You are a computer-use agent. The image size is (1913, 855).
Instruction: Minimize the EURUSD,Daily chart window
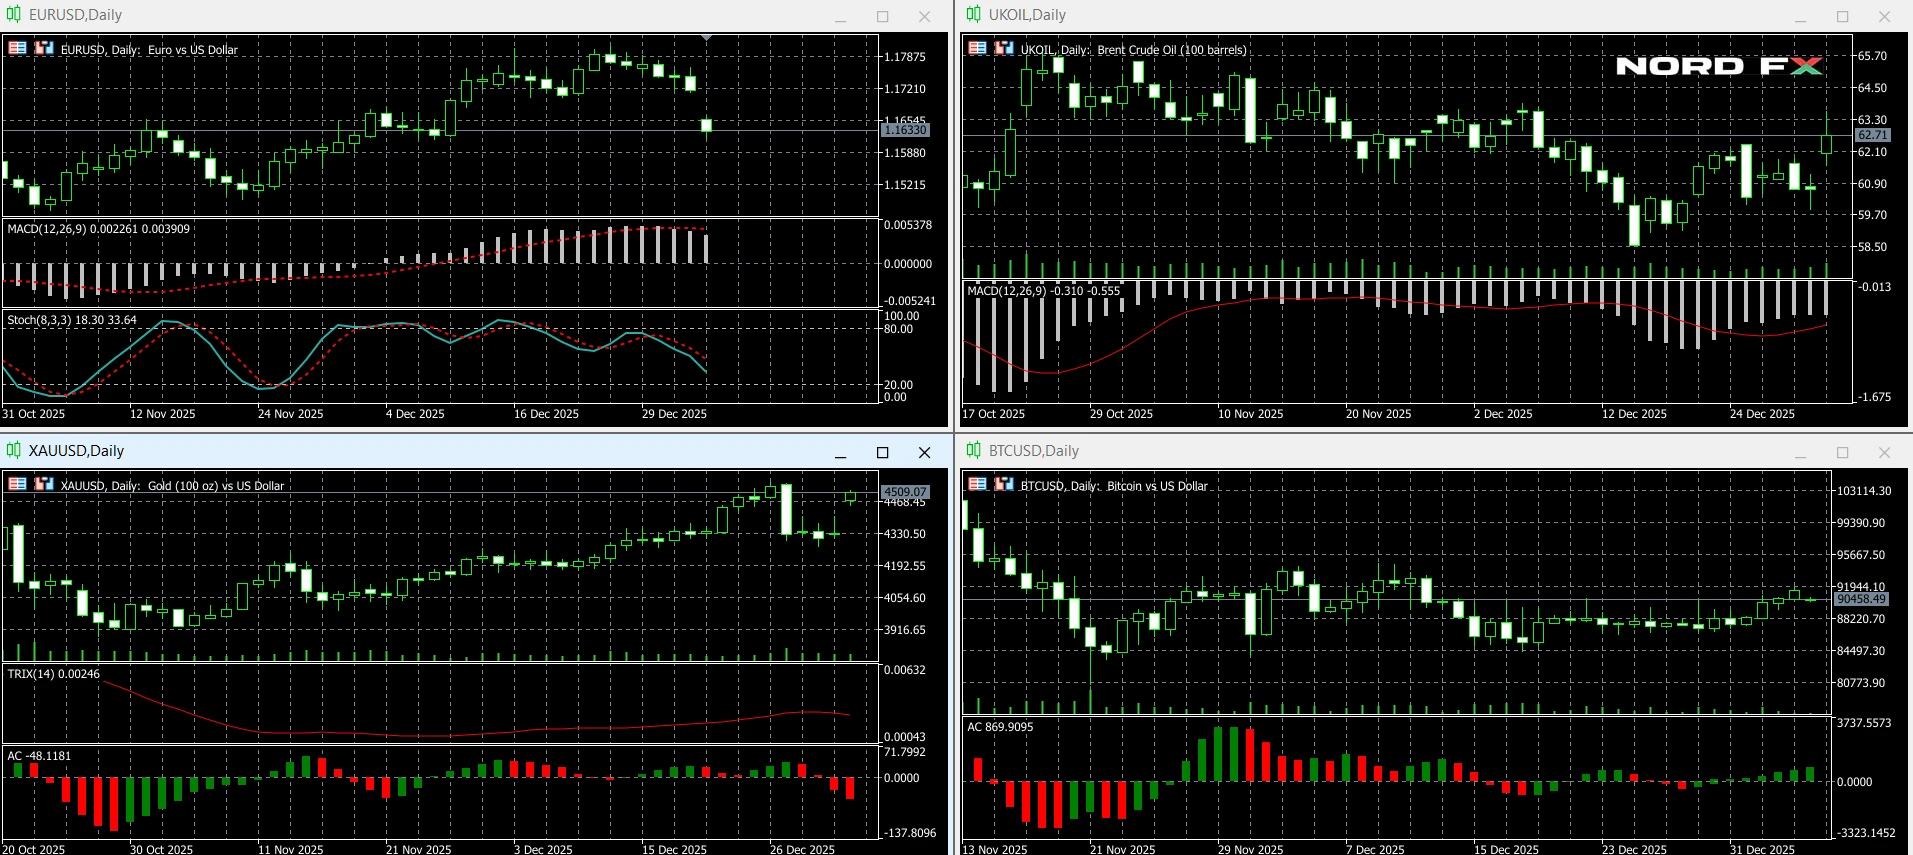840,17
